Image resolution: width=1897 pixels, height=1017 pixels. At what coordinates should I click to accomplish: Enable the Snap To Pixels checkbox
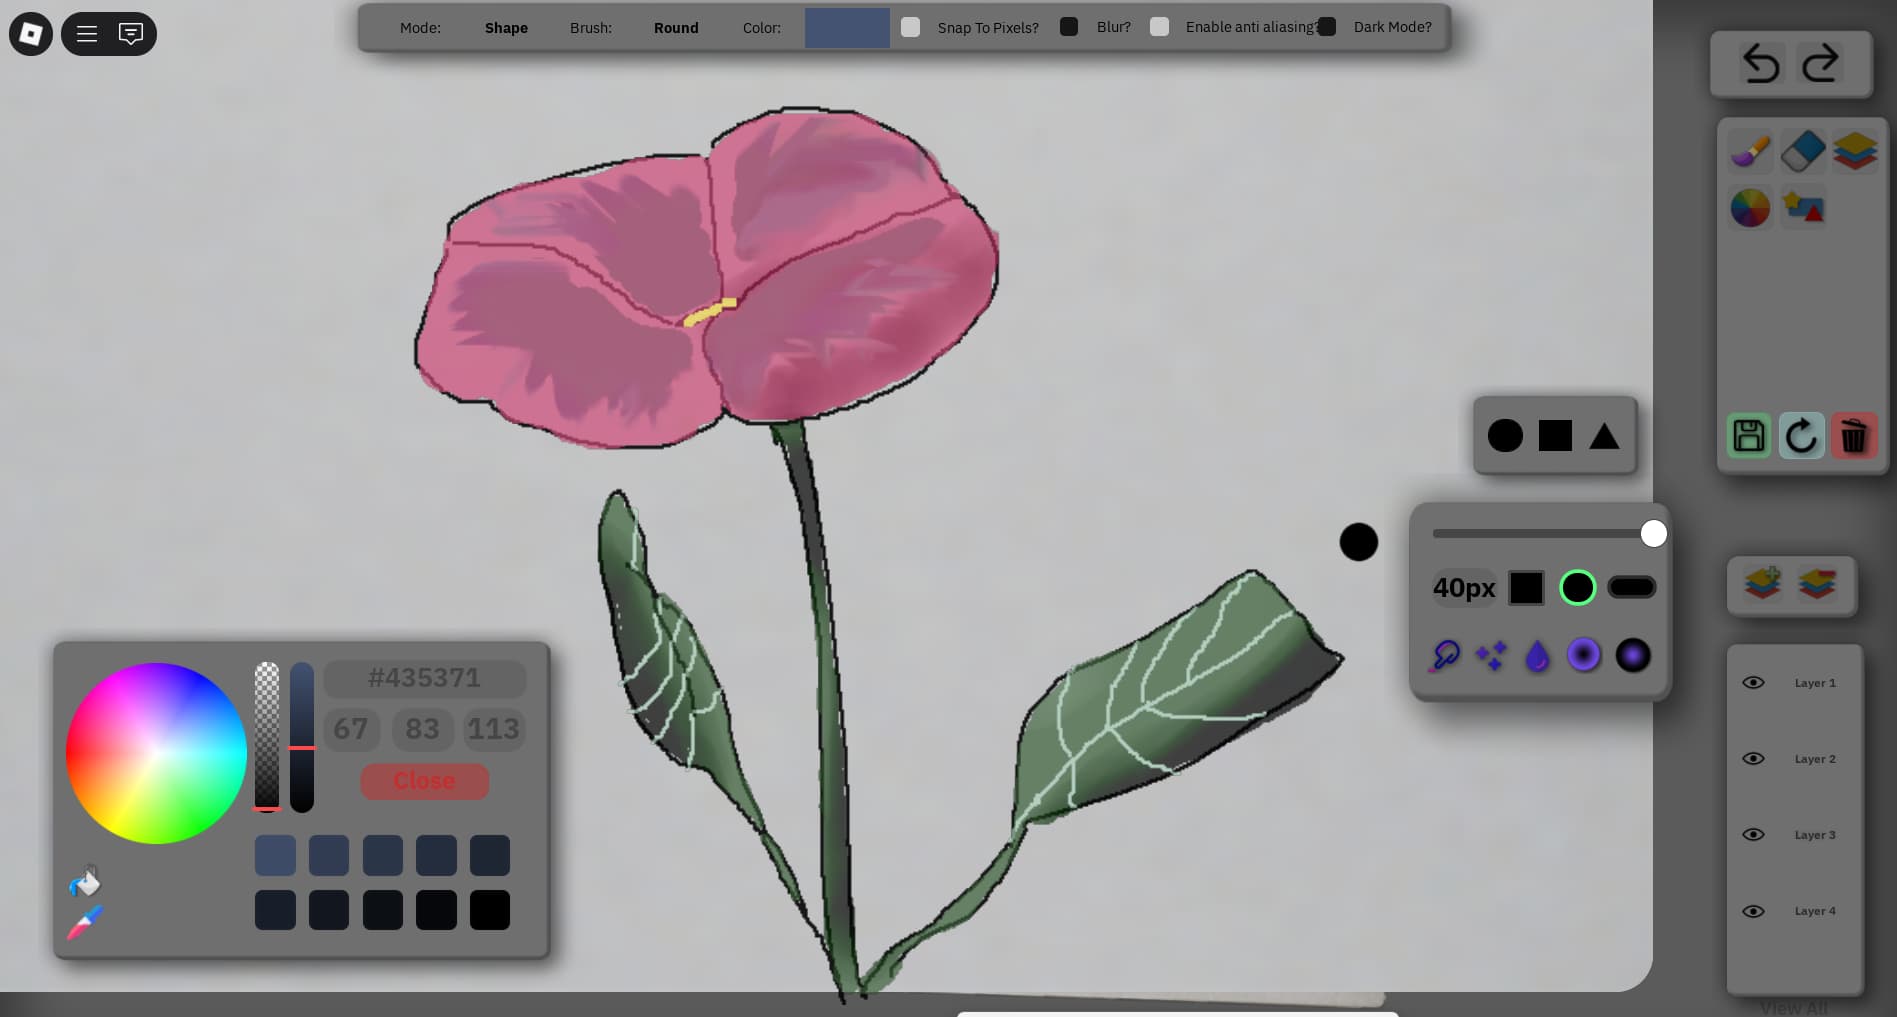click(x=910, y=27)
